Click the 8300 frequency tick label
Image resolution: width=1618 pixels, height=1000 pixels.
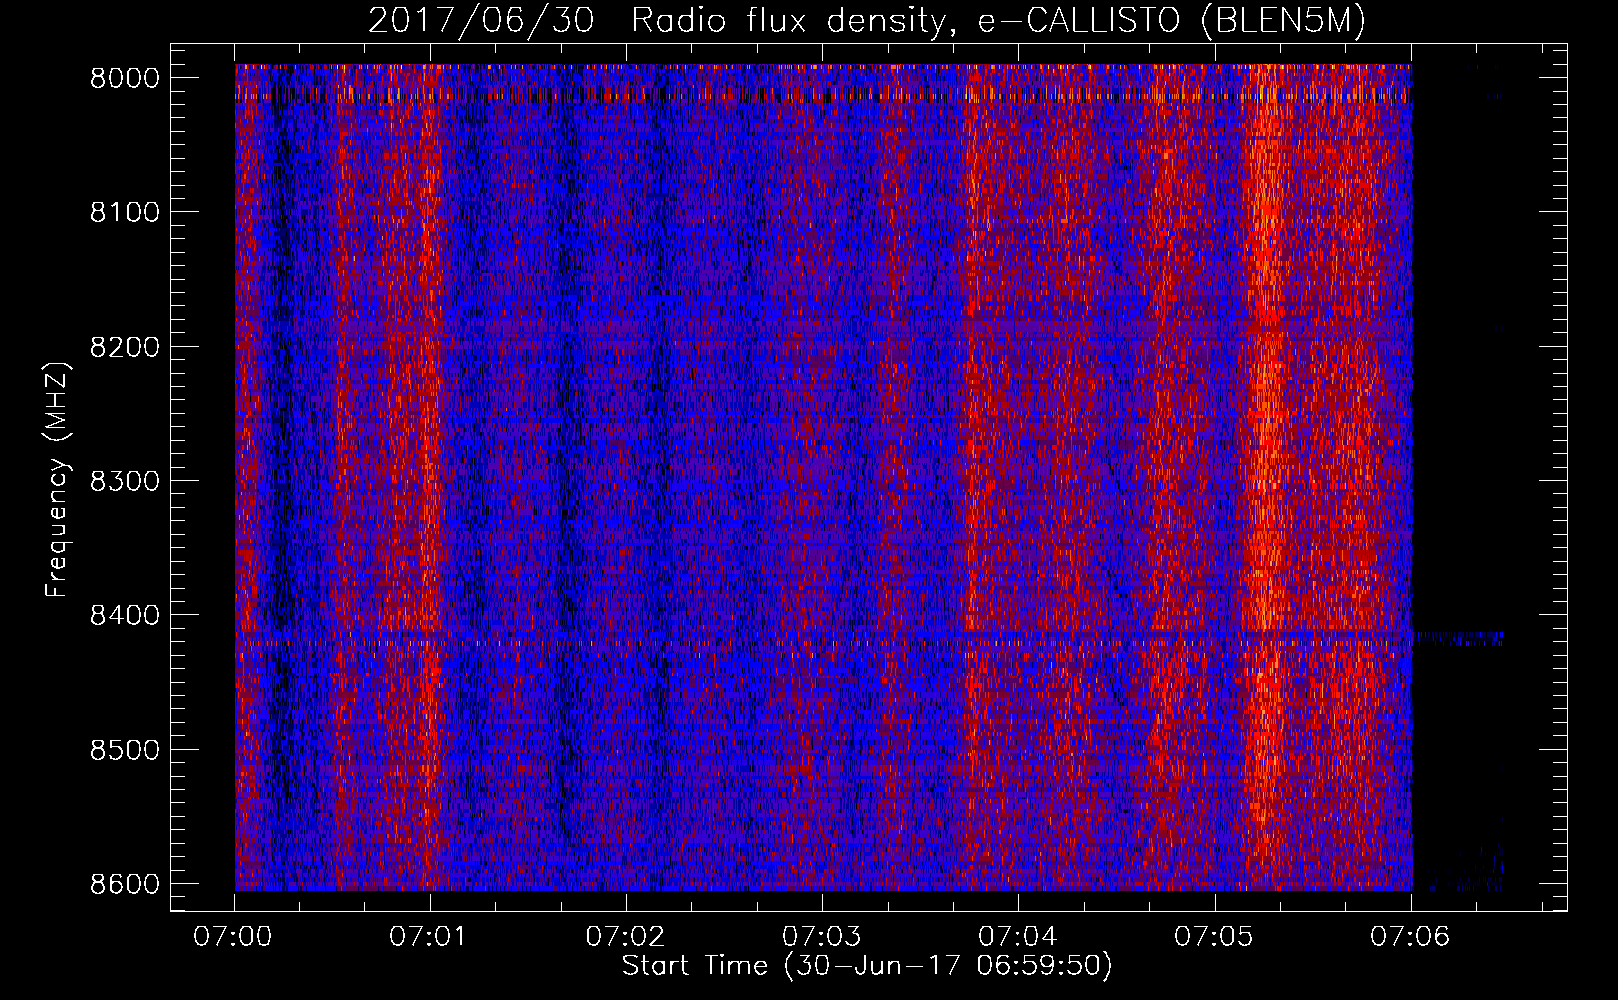pos(125,481)
